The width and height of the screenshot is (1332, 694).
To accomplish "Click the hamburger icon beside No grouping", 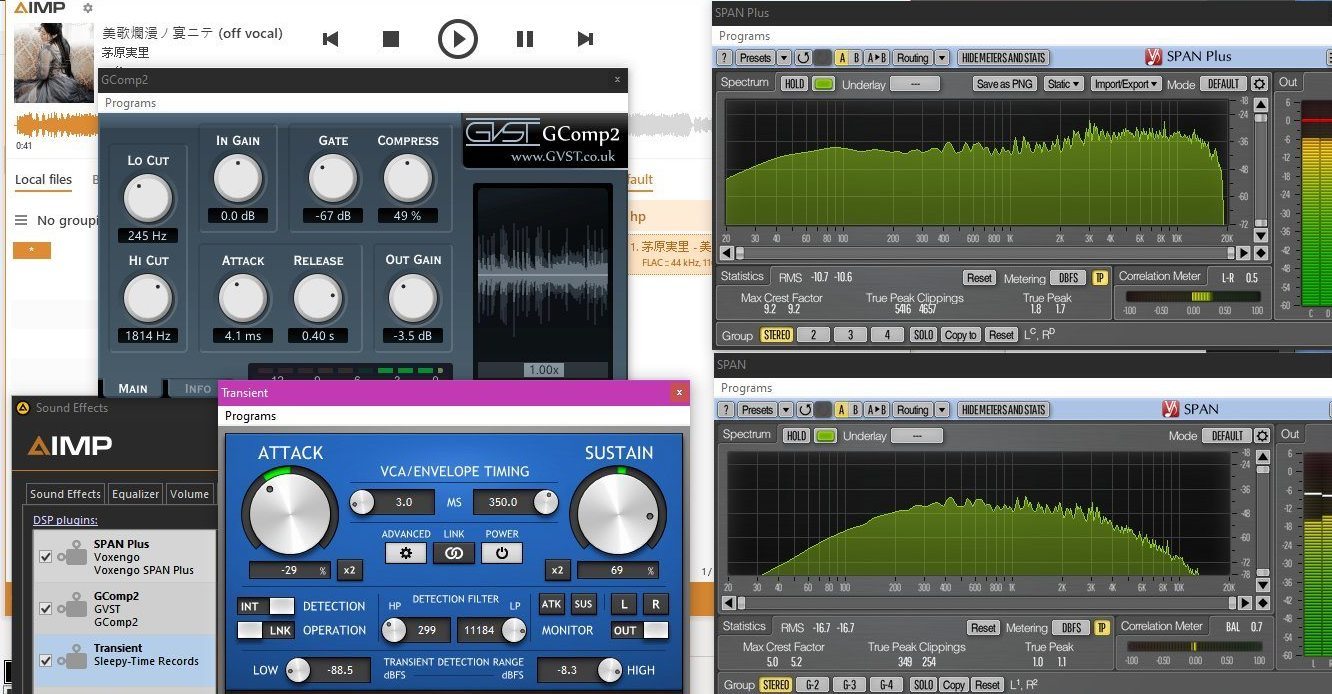I will point(21,220).
